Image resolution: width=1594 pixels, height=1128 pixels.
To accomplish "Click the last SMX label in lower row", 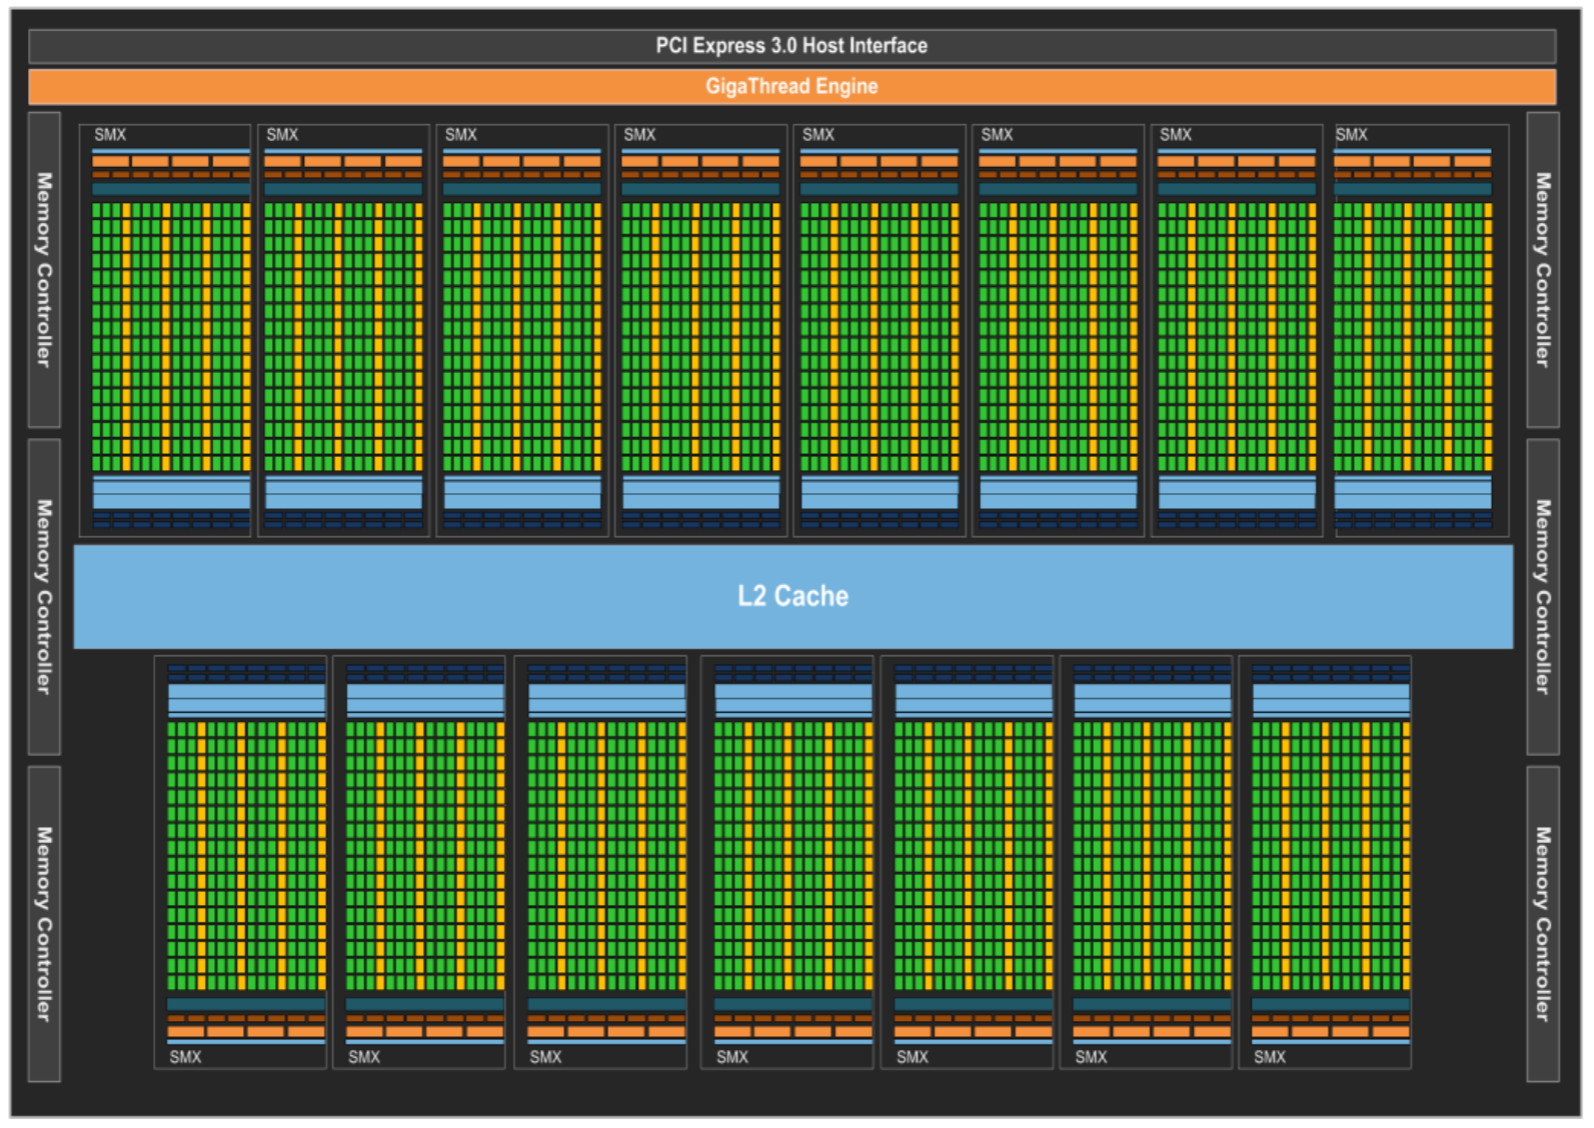I will click(x=1270, y=1057).
